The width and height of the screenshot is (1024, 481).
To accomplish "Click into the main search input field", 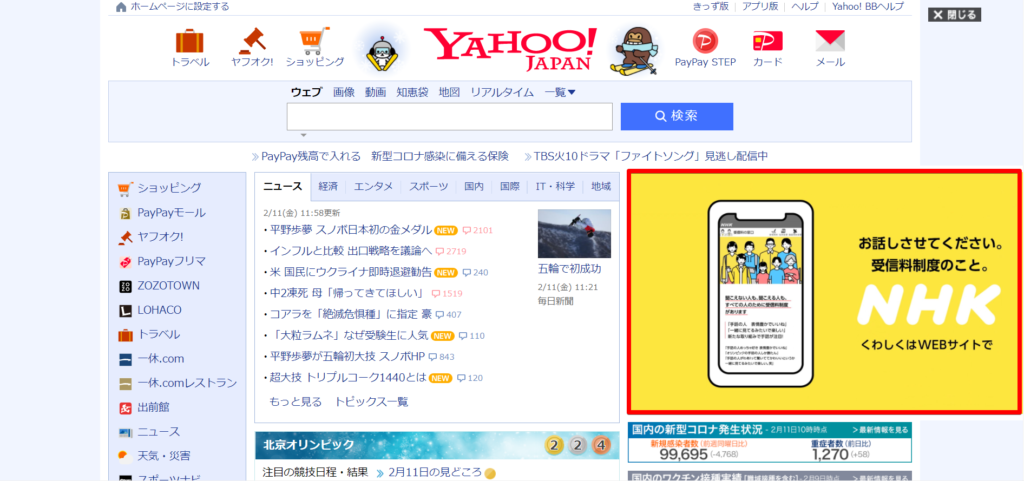I will coord(449,116).
